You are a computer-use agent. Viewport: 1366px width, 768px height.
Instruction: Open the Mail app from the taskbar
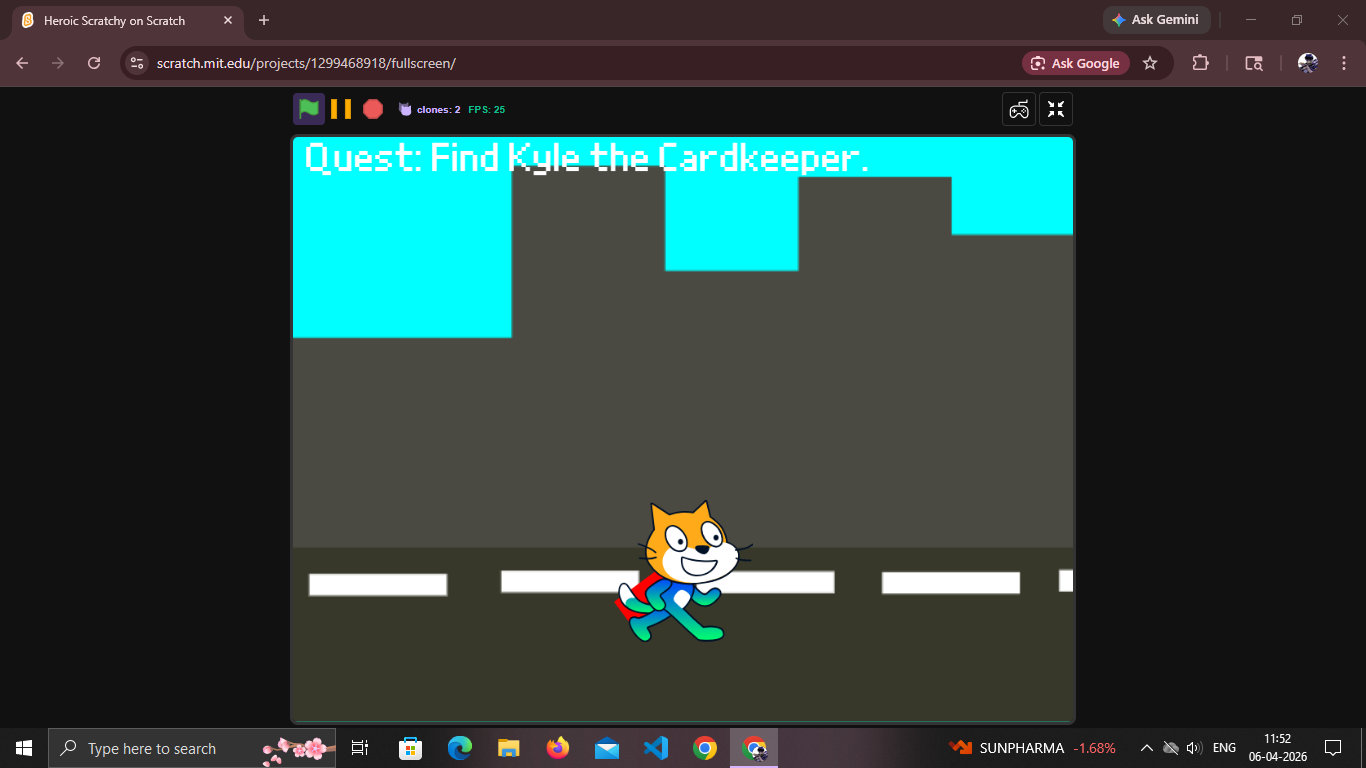[x=607, y=748]
